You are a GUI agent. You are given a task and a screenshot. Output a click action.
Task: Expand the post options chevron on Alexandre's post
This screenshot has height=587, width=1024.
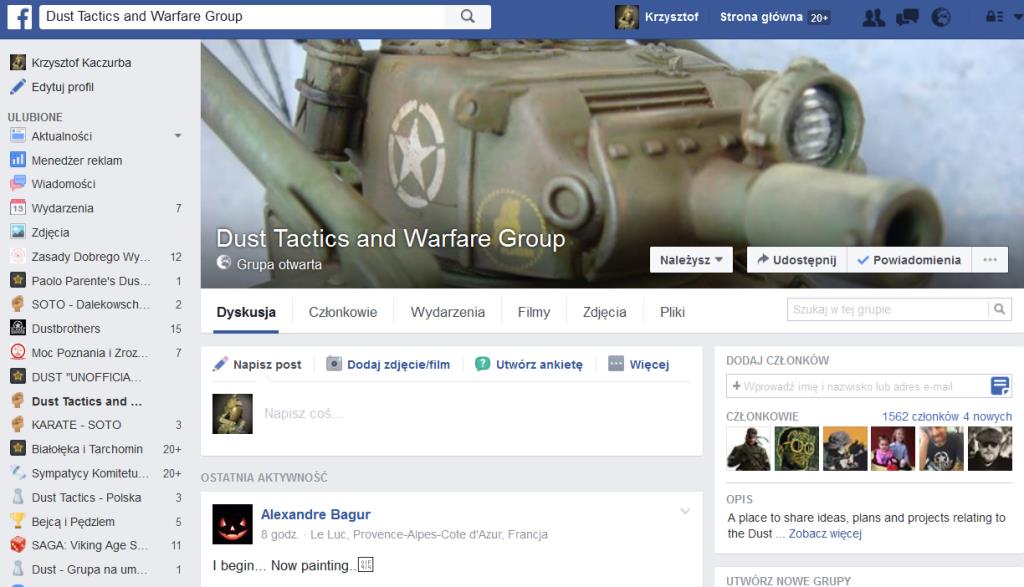pos(685,511)
